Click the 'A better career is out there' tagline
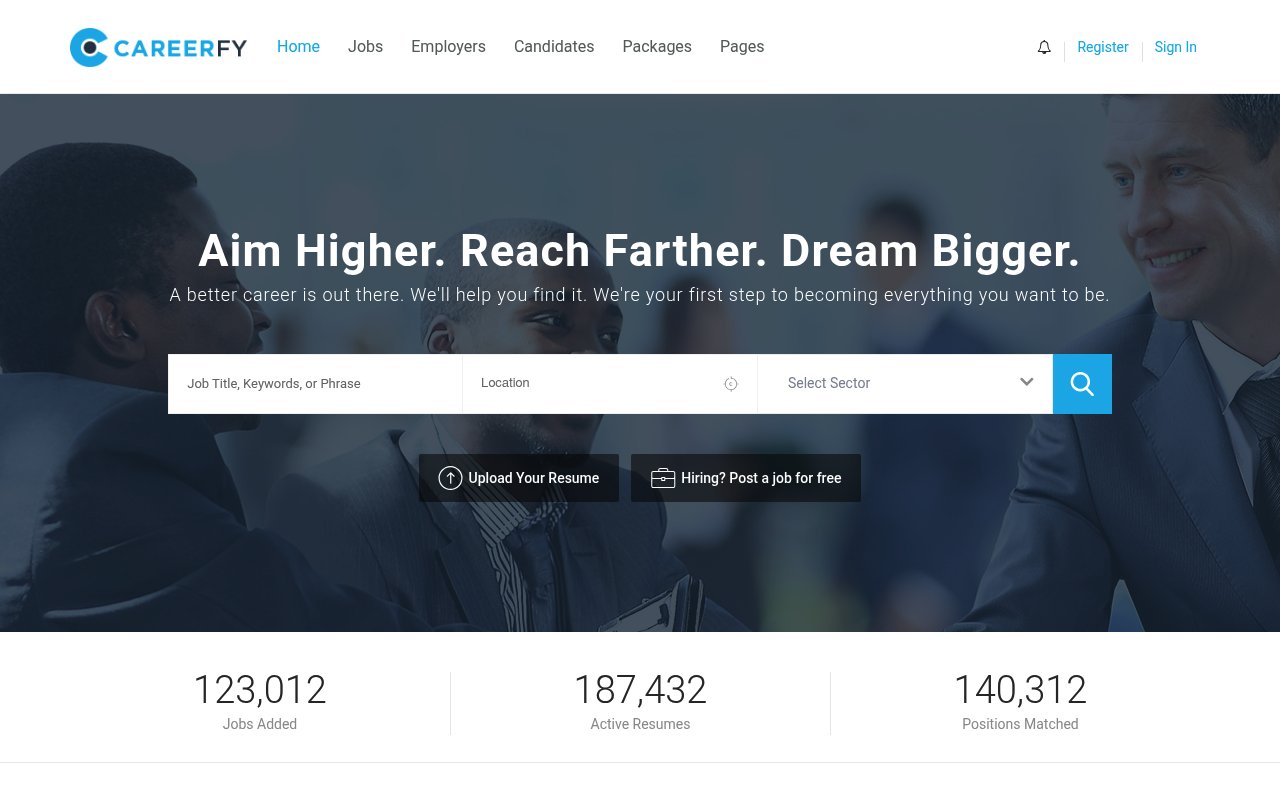1280x800 pixels. [640, 295]
